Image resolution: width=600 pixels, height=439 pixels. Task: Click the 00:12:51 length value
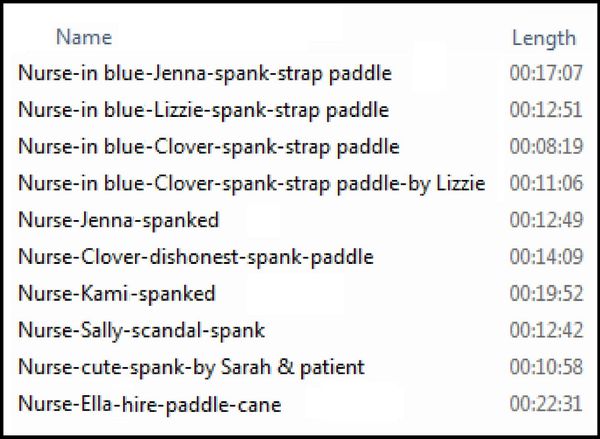point(546,109)
